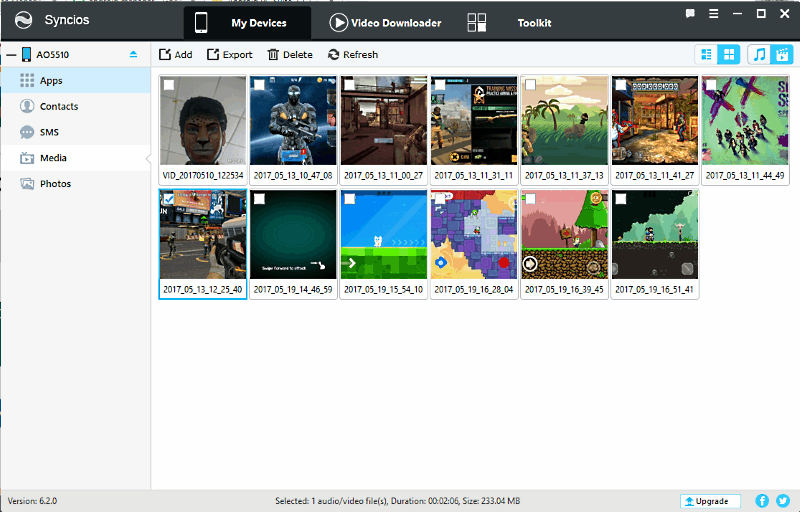Collapse the AO5510 device tree
This screenshot has height=512, width=800.
[x=11, y=55]
